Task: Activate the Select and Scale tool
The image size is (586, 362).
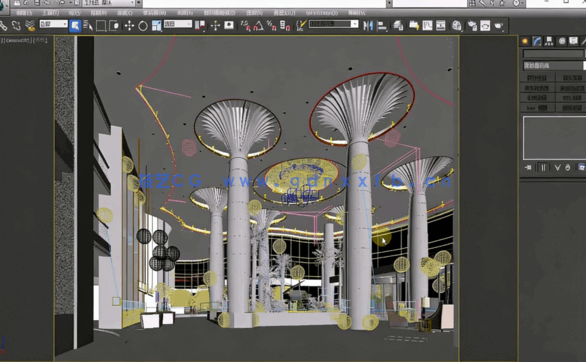Action: tap(157, 25)
